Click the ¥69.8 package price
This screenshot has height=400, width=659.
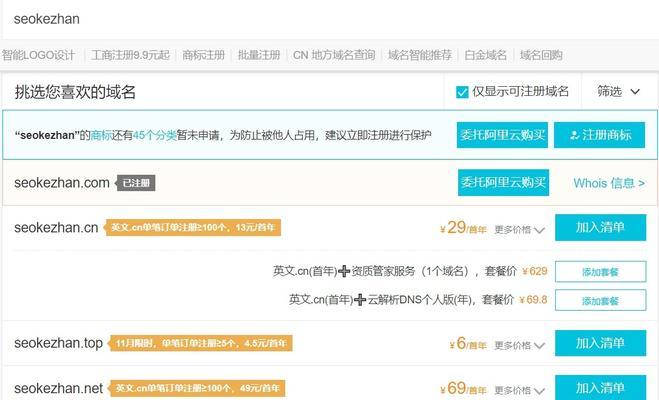(x=533, y=300)
